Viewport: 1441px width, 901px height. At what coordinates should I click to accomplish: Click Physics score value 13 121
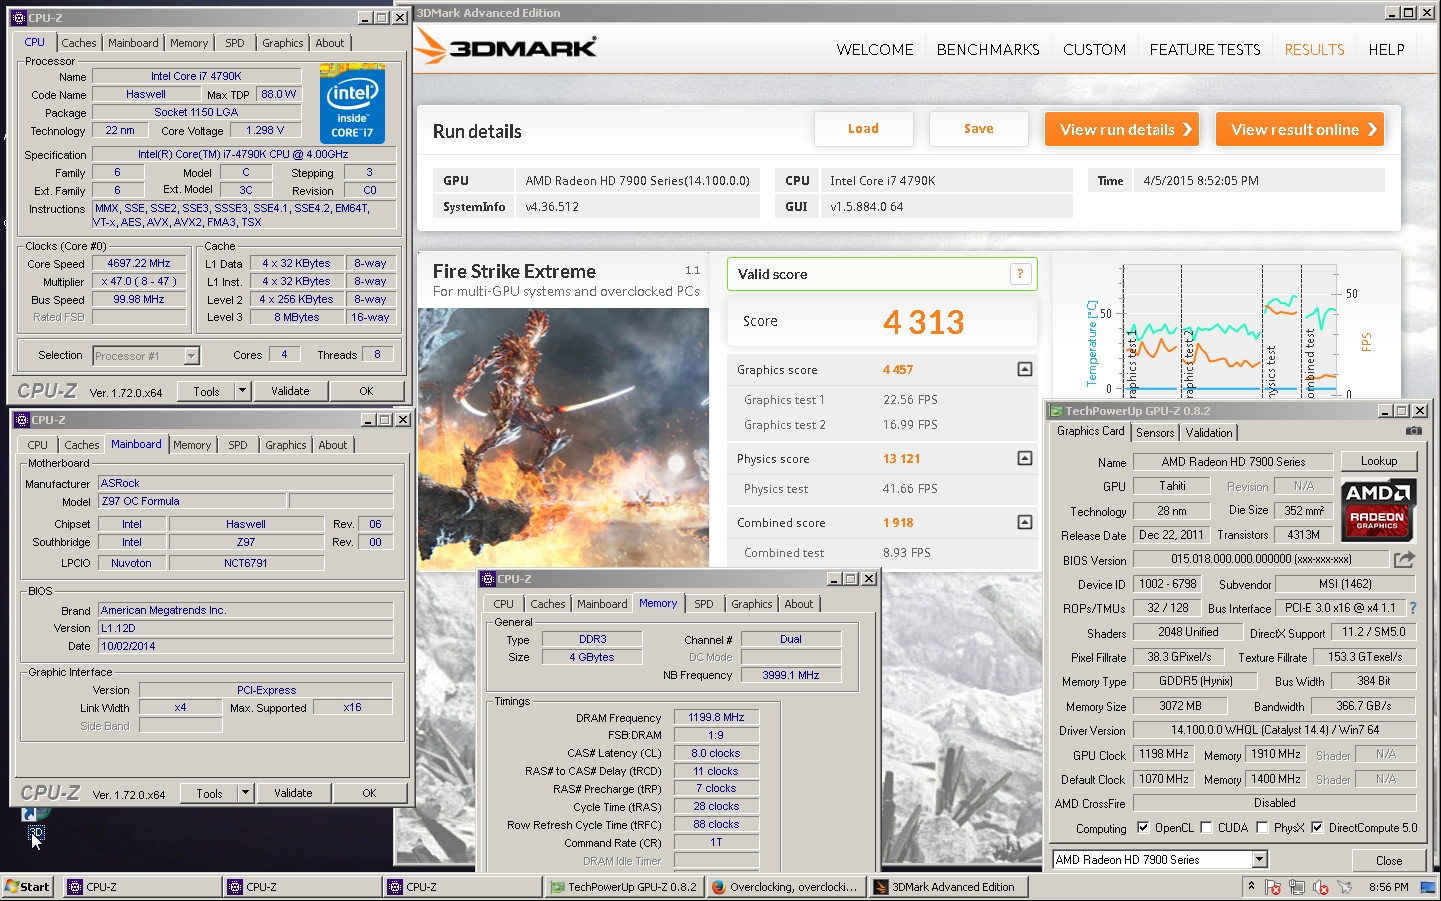[901, 459]
